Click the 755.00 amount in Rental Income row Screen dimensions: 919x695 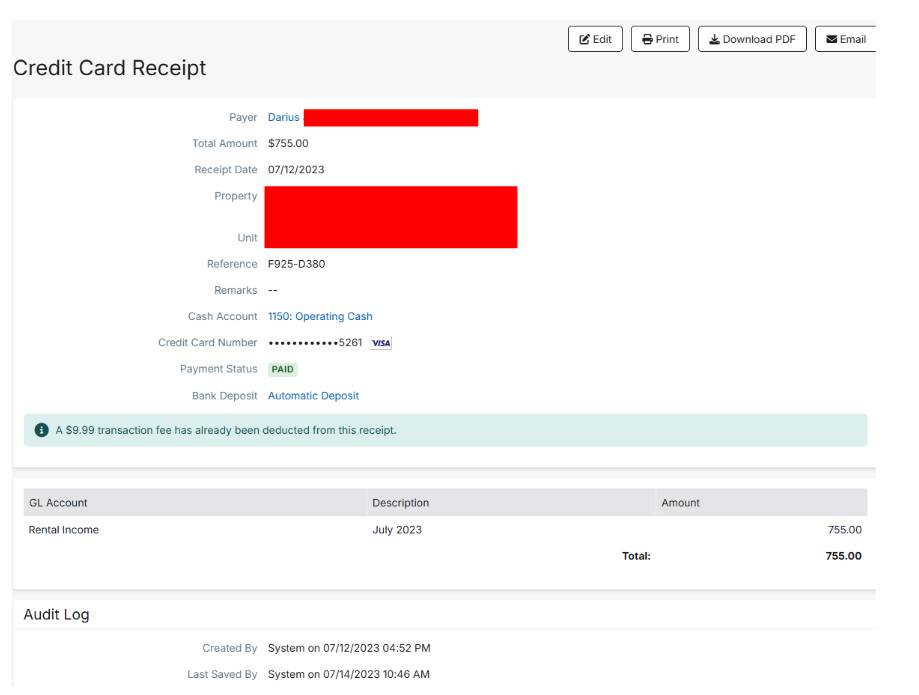845,530
